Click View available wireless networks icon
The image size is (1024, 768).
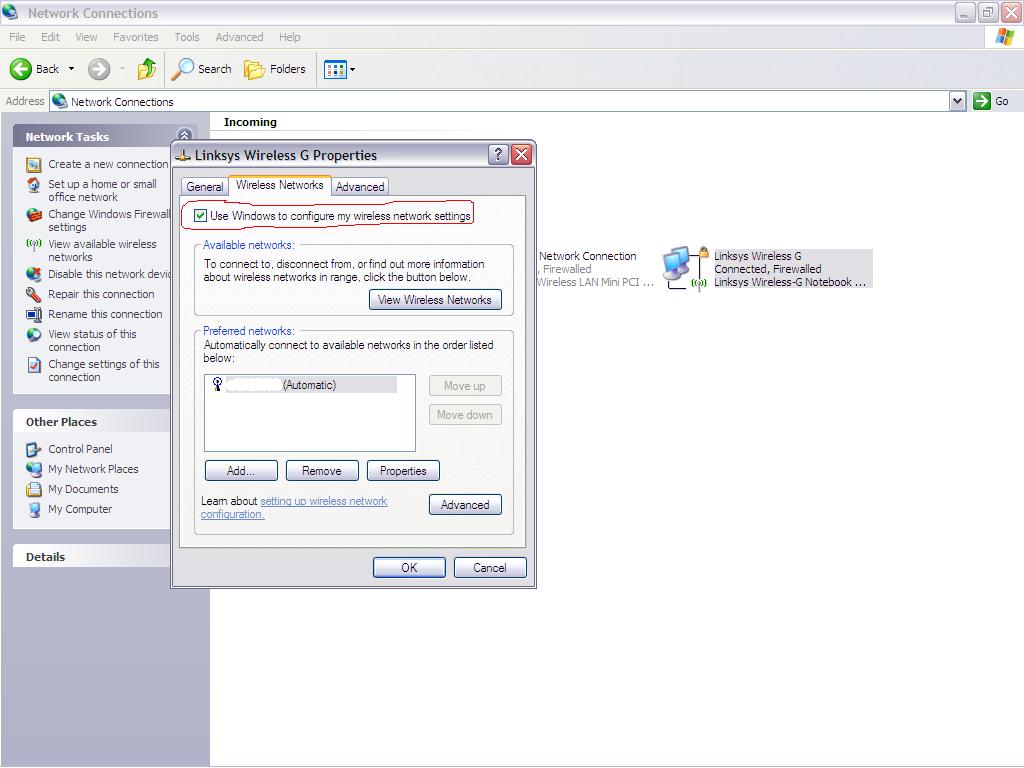coord(34,244)
